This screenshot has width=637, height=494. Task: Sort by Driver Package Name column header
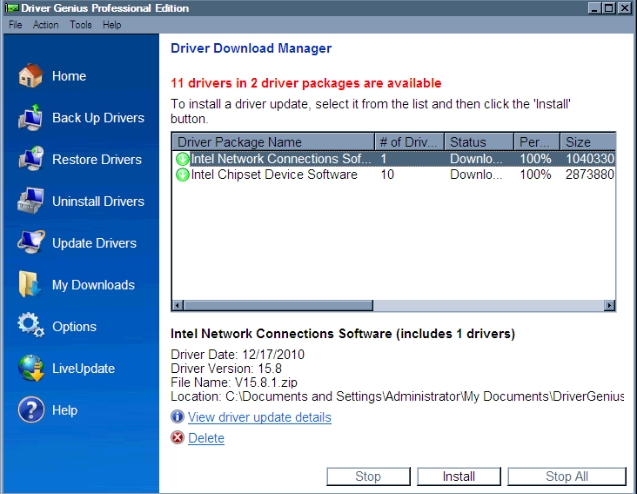(273, 142)
